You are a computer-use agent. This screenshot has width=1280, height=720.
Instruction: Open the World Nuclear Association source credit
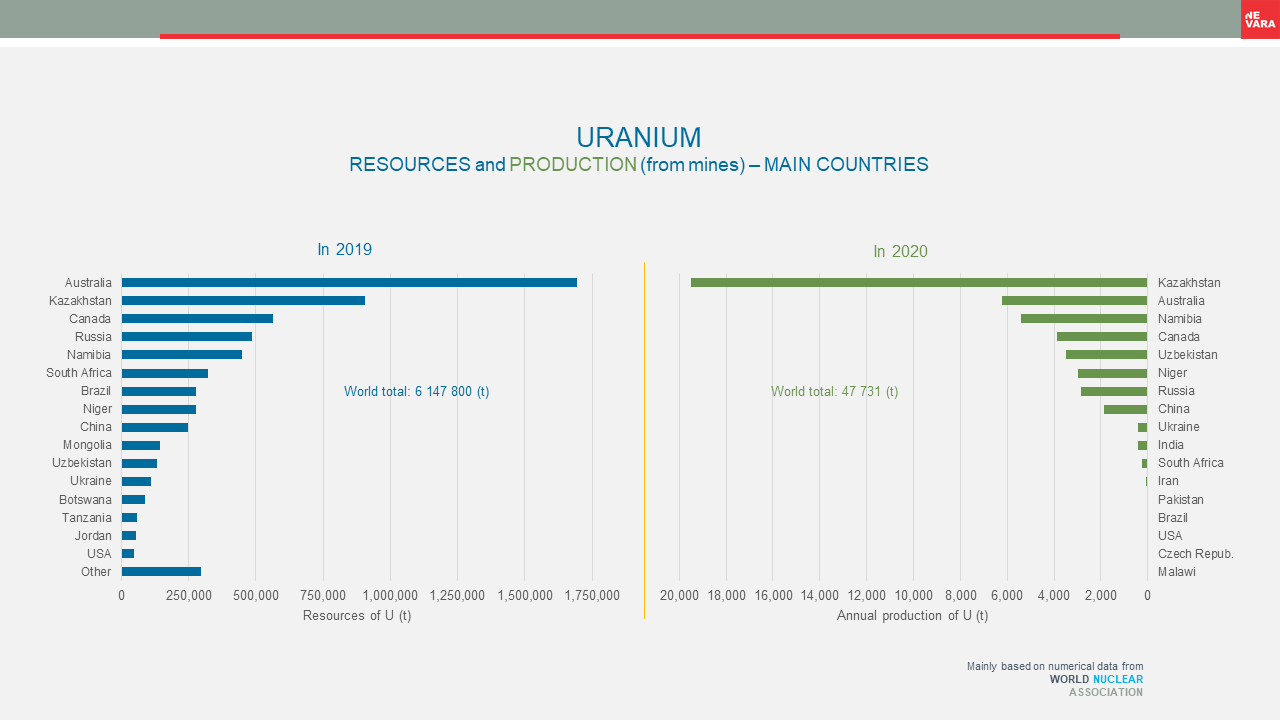click(x=1095, y=679)
